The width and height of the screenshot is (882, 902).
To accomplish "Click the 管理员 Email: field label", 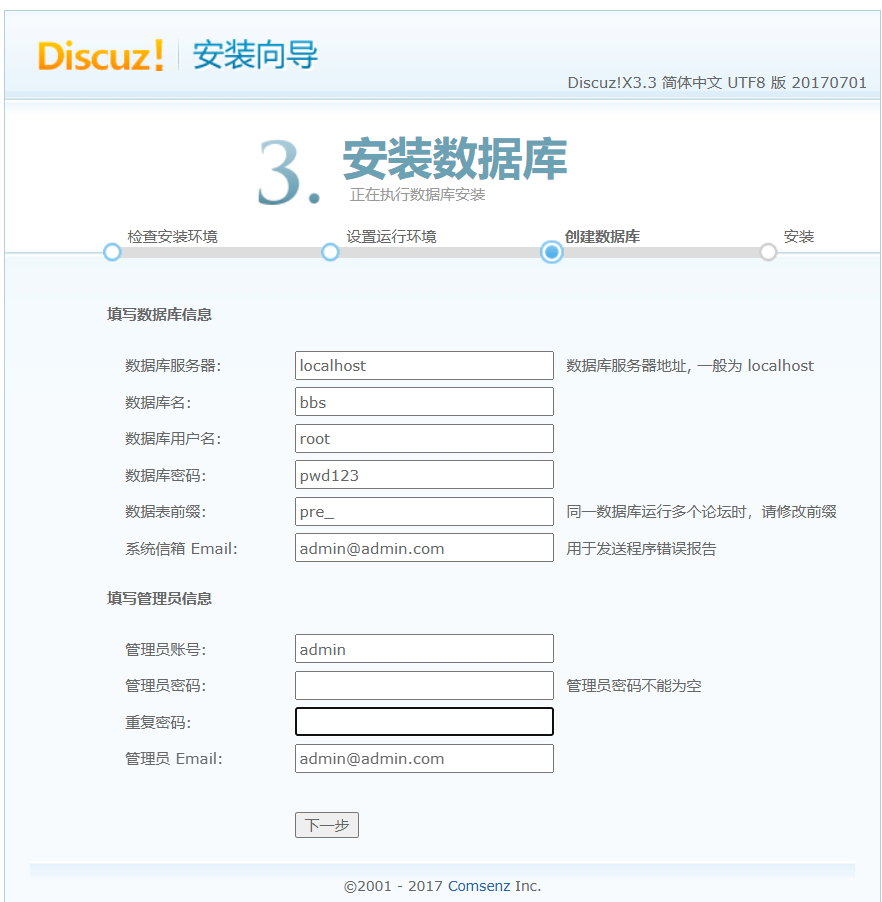I will click(x=174, y=759).
